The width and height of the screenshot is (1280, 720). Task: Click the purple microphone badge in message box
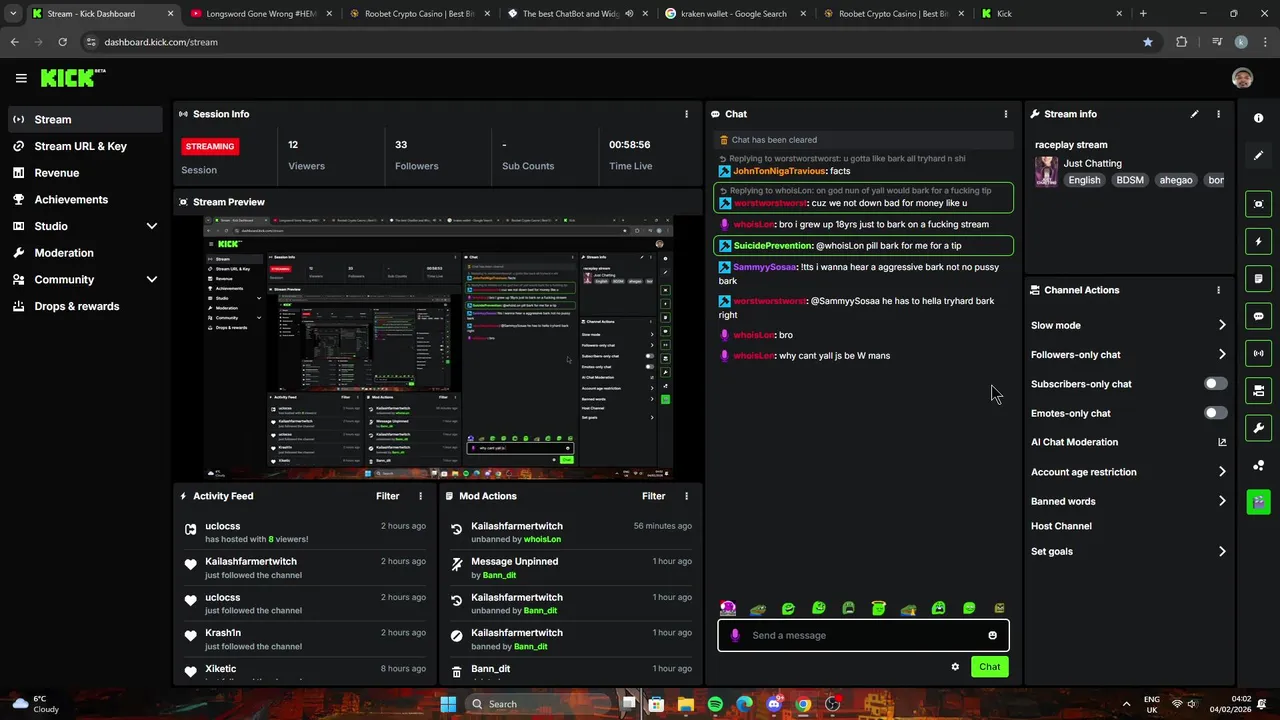coord(735,635)
